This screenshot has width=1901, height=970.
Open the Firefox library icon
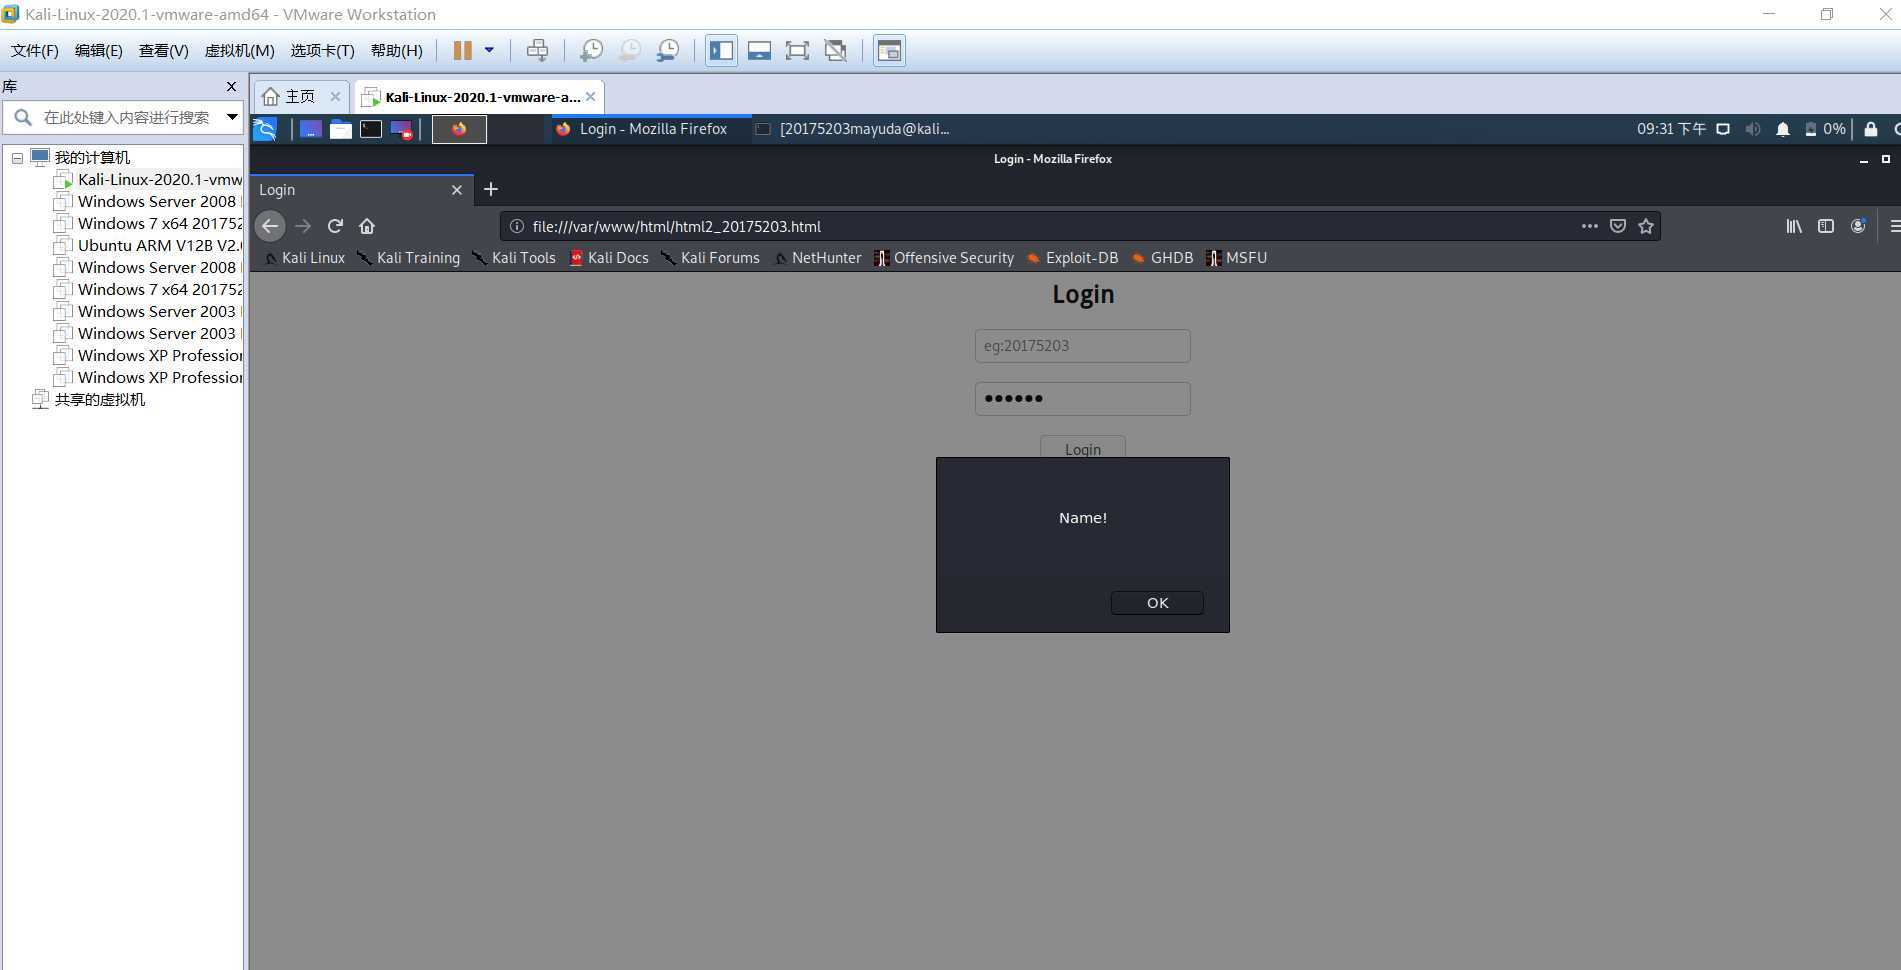tap(1794, 226)
